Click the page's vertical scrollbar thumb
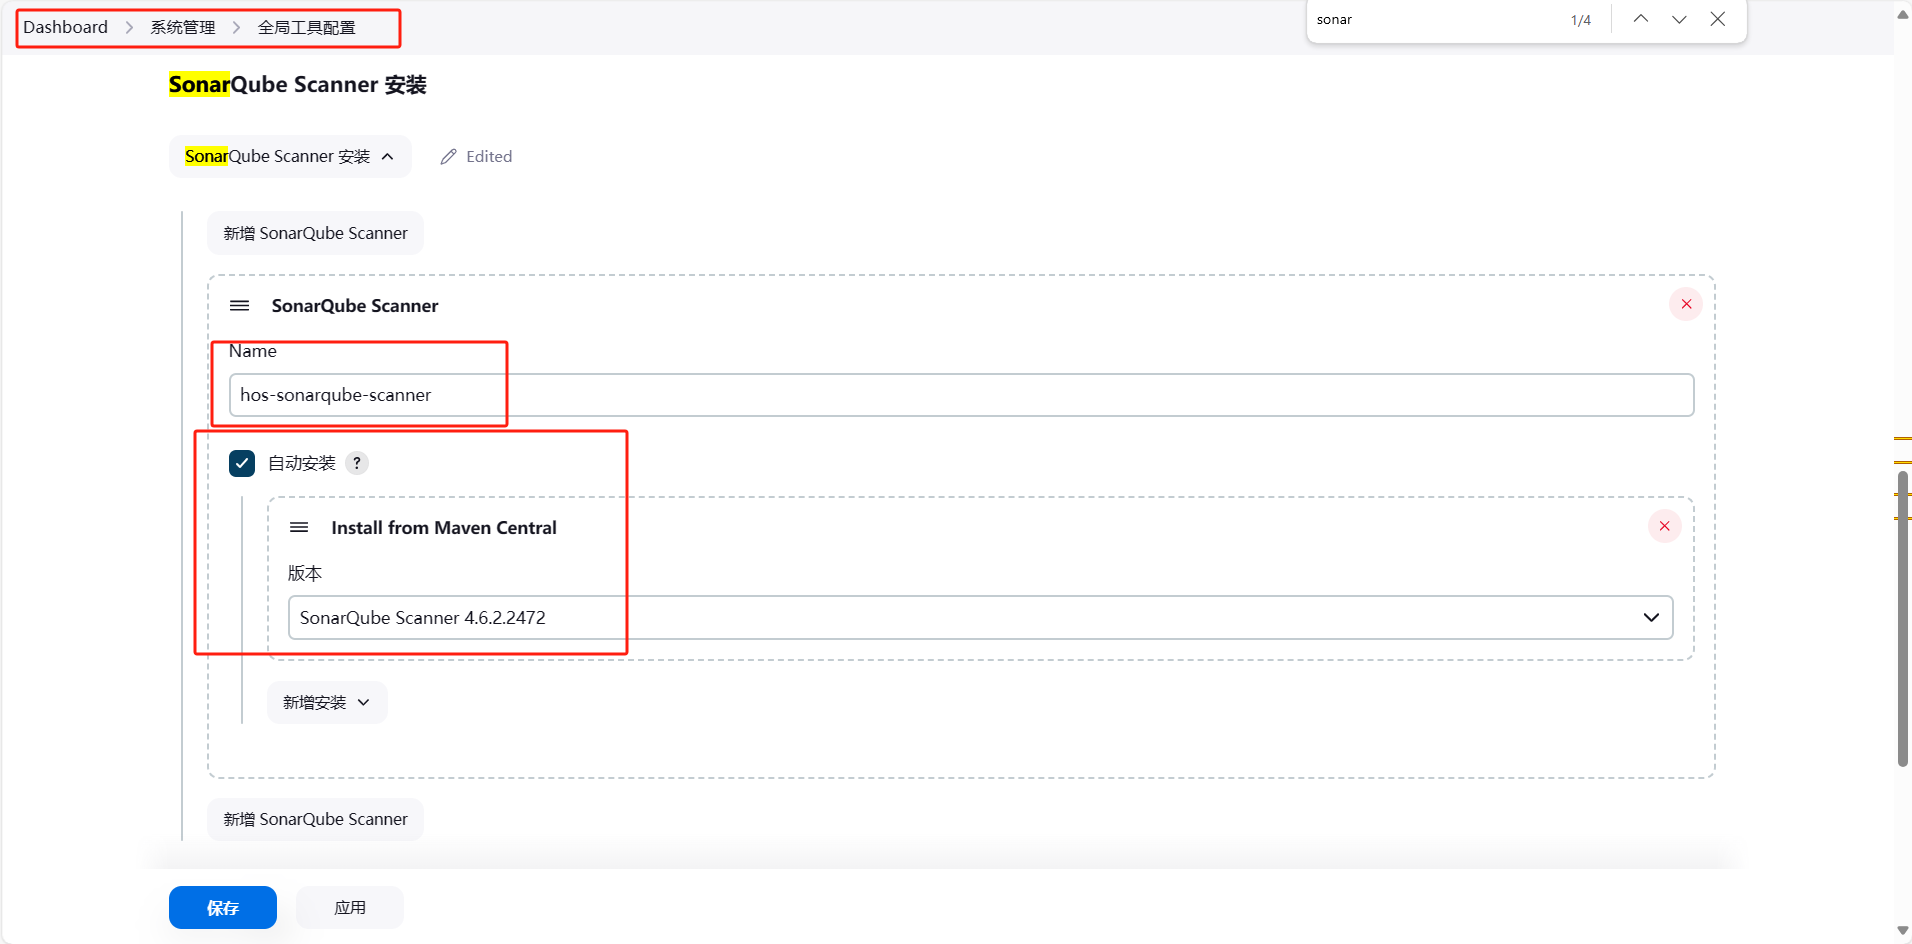The width and height of the screenshot is (1912, 944). pos(1902,620)
